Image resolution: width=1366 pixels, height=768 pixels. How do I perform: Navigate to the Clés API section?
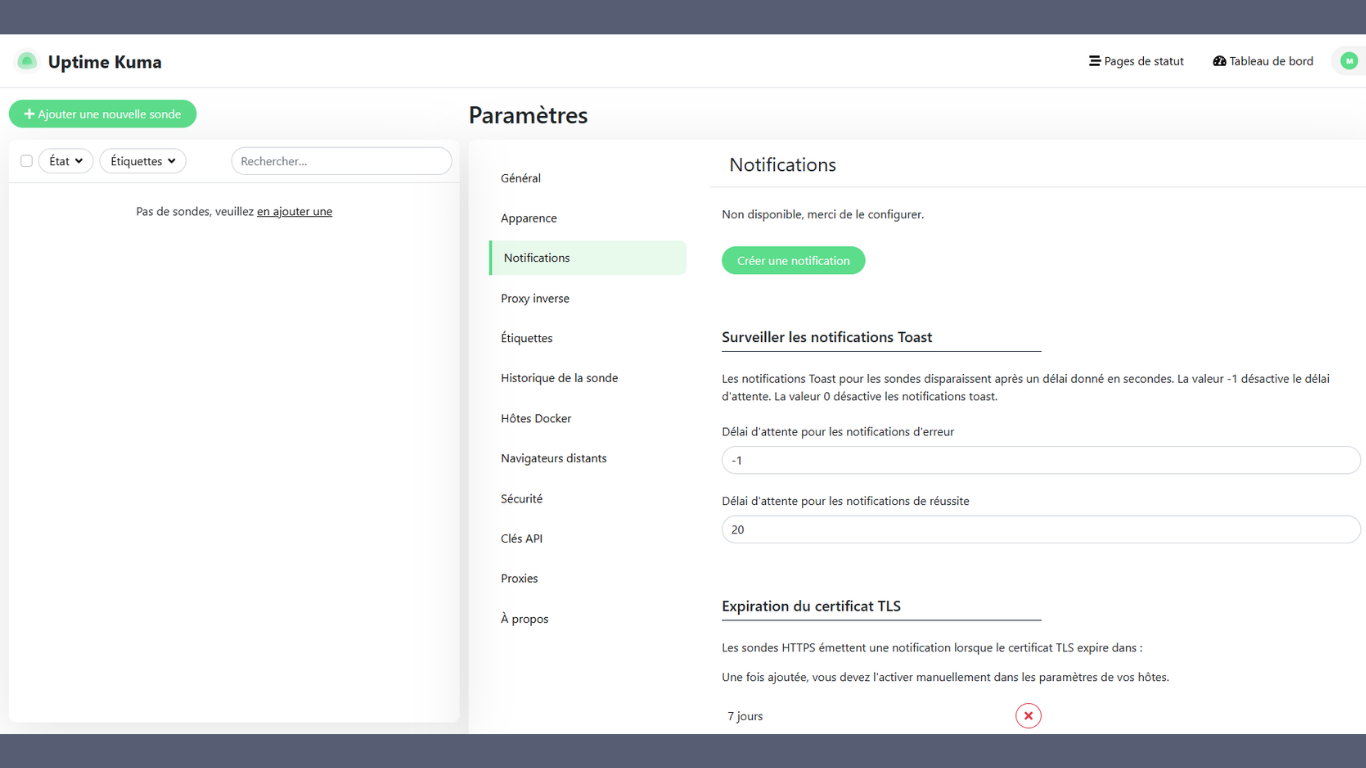point(521,538)
